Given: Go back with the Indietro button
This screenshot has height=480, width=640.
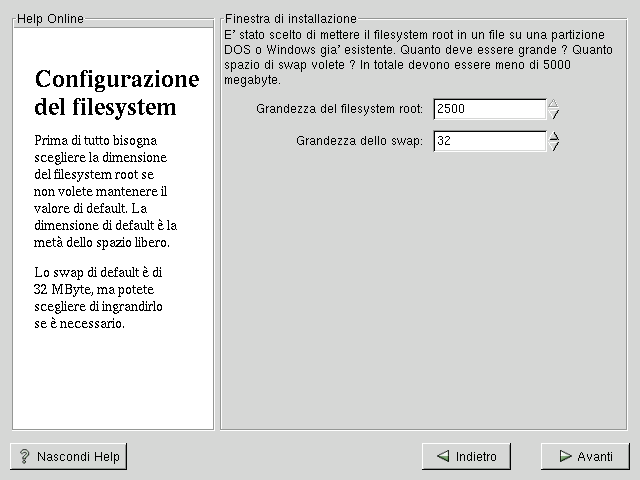Looking at the screenshot, I should pyautogui.click(x=466, y=456).
